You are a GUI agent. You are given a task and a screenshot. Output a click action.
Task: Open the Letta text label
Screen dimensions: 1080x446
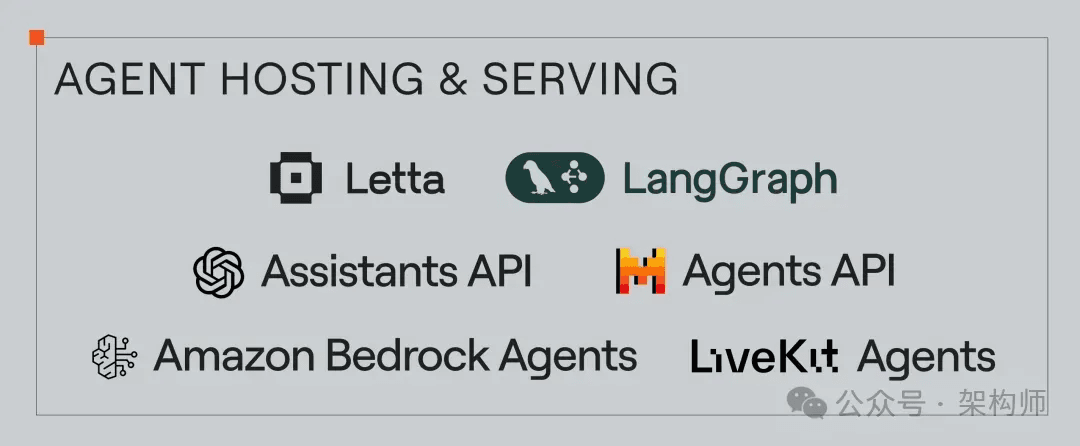tap(395, 178)
